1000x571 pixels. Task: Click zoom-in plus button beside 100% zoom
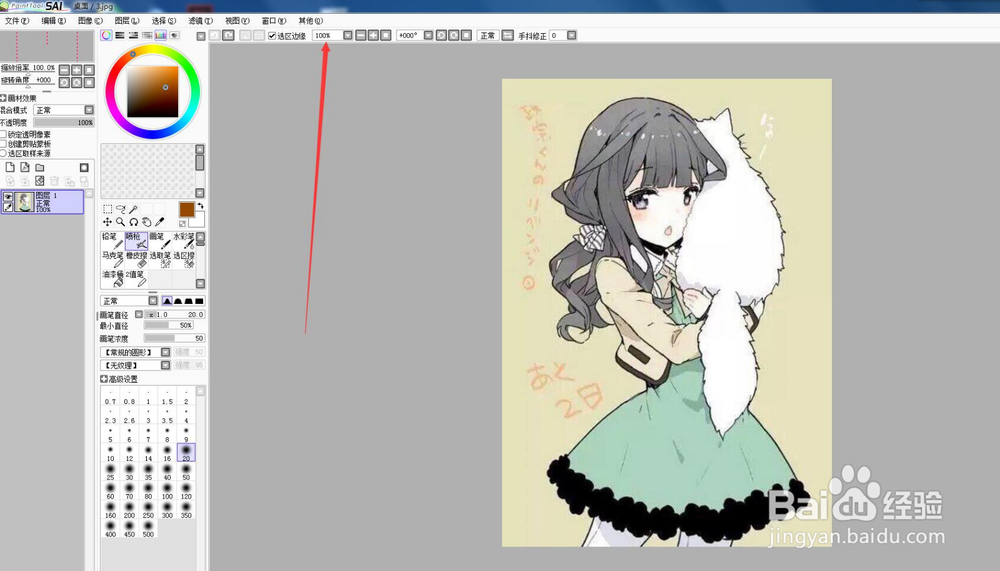point(373,35)
